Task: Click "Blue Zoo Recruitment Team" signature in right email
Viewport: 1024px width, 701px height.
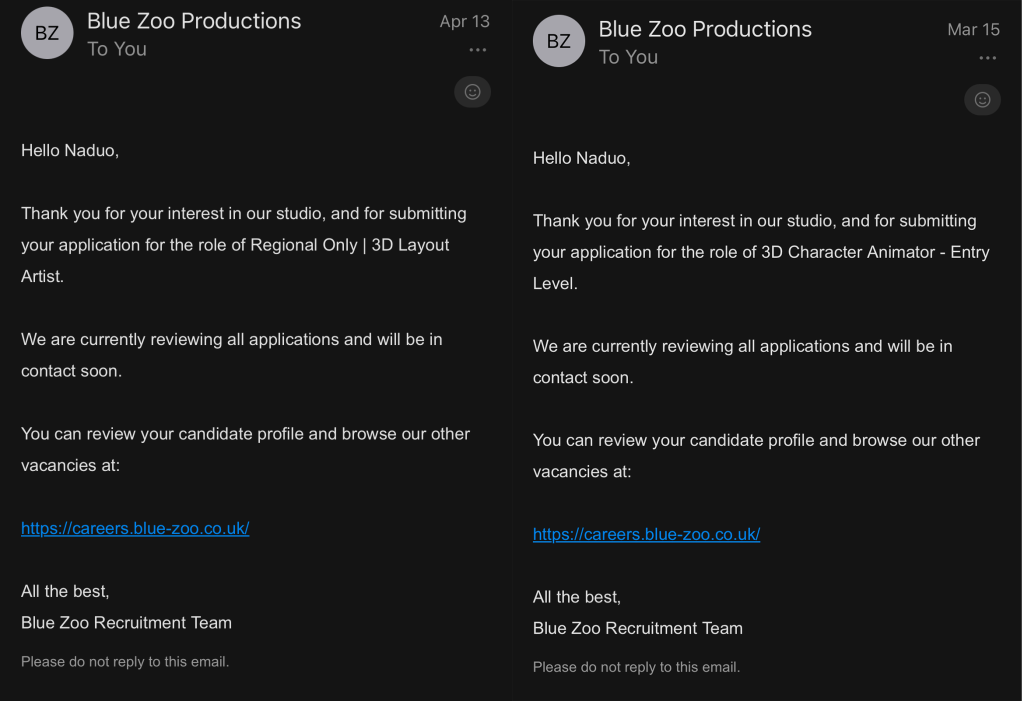Action: pos(637,628)
